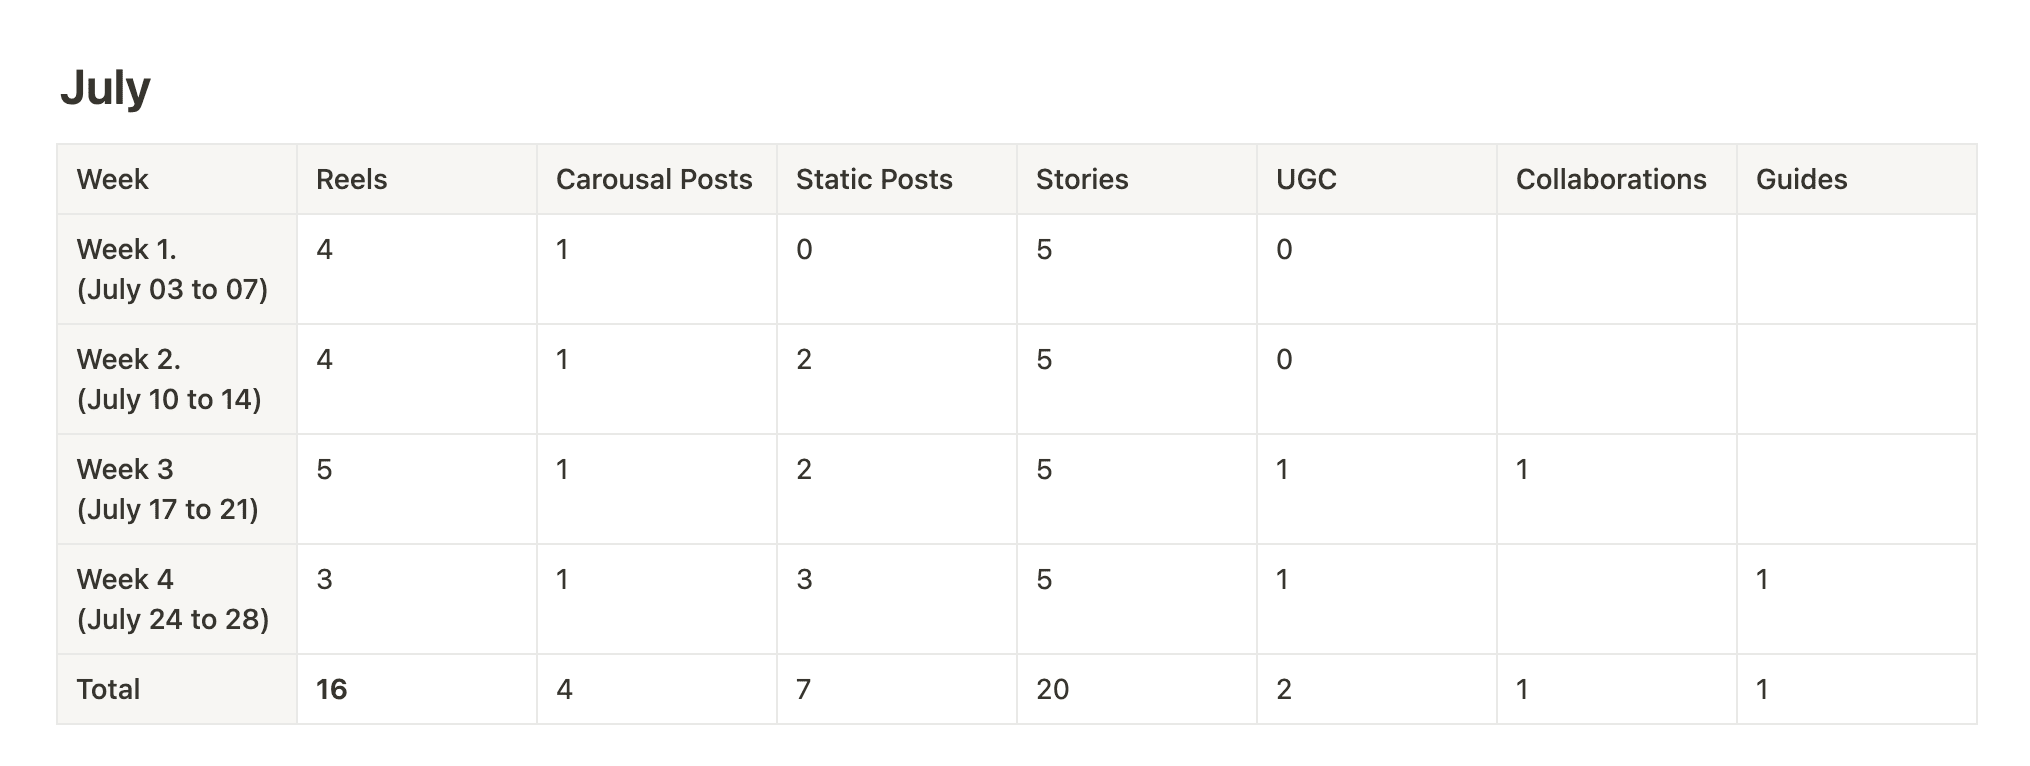The width and height of the screenshot is (2030, 766).
Task: Select the Reels column header
Action: click(417, 179)
